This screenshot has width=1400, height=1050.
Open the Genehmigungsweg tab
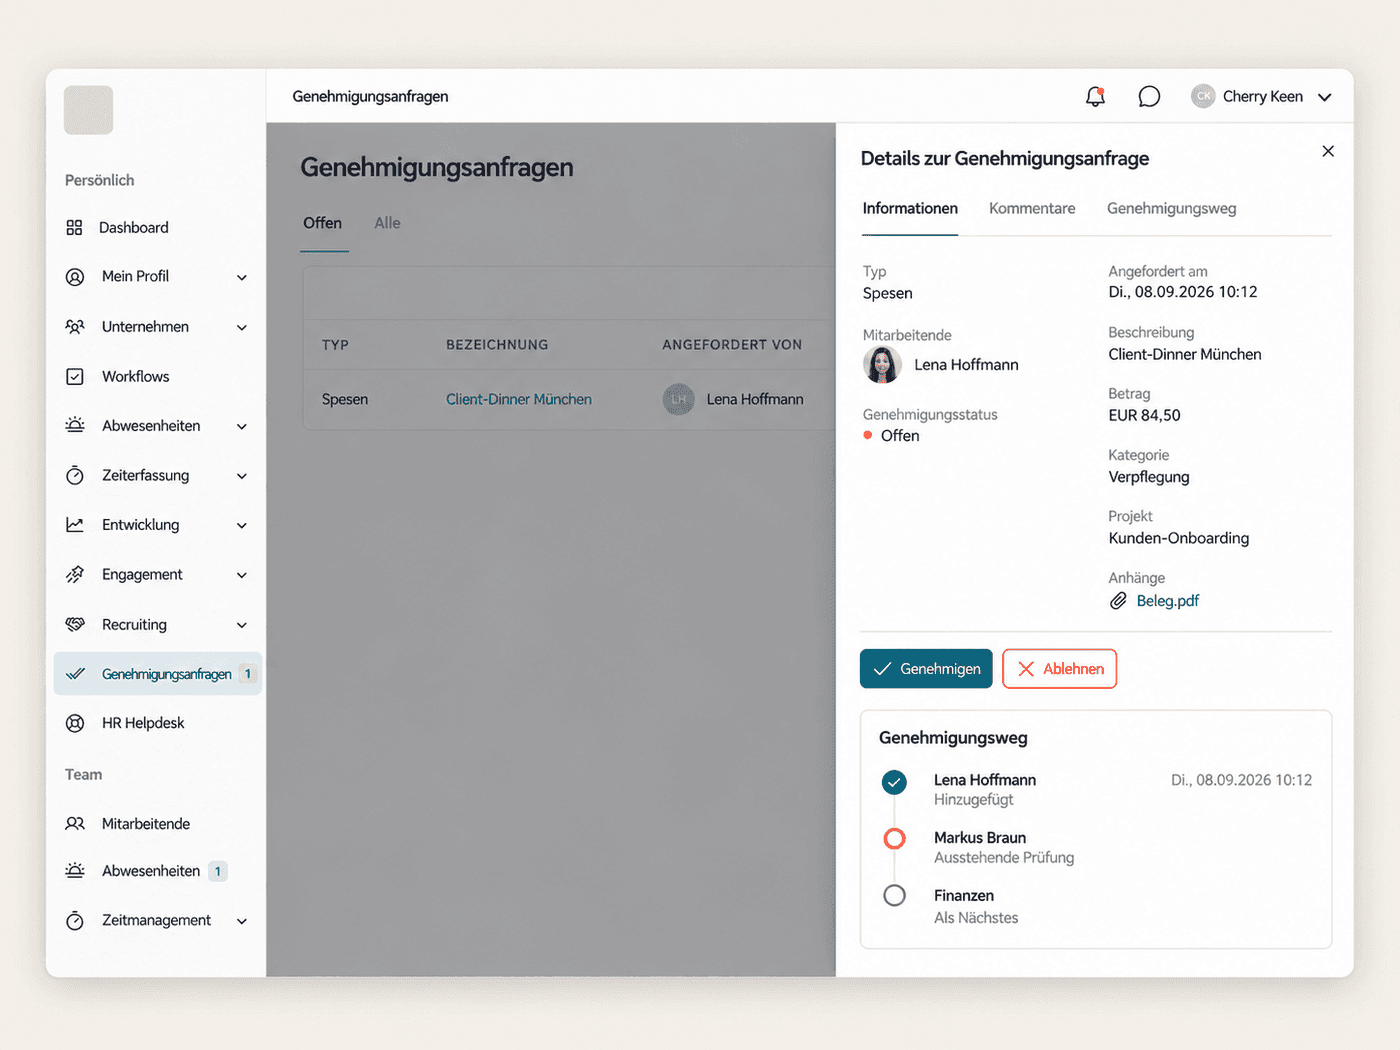coord(1171,208)
